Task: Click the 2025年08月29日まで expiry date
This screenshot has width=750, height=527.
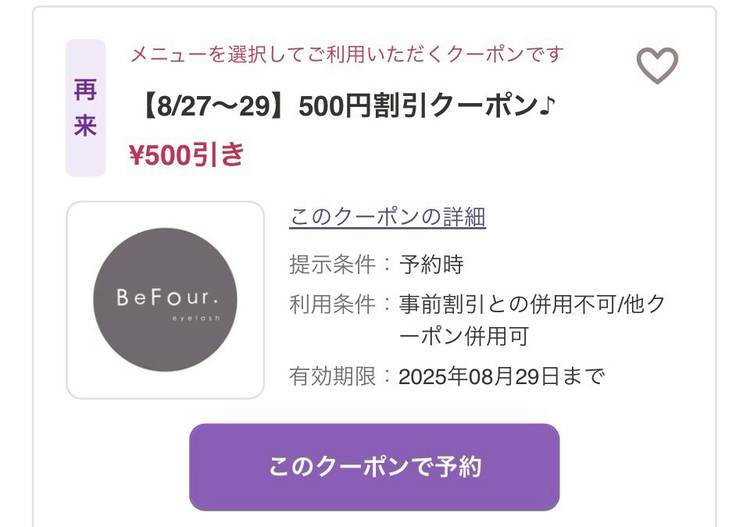Action: click(502, 377)
